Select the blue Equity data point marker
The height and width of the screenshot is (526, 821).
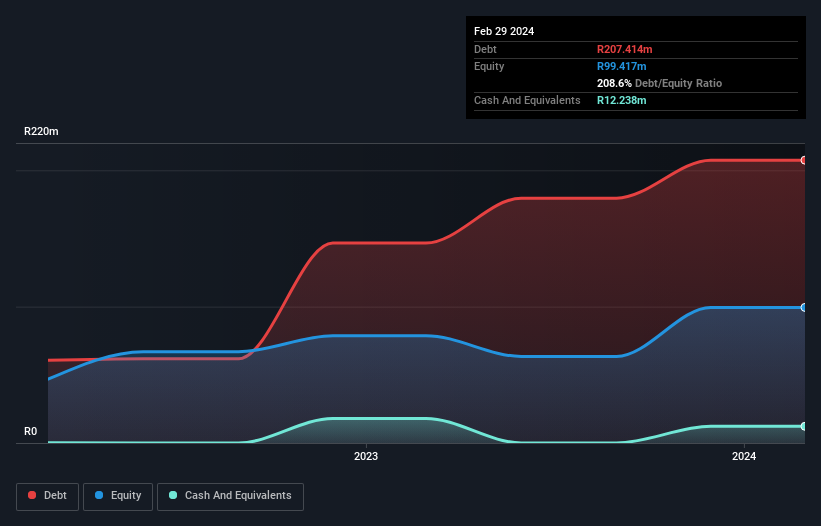(x=804, y=307)
